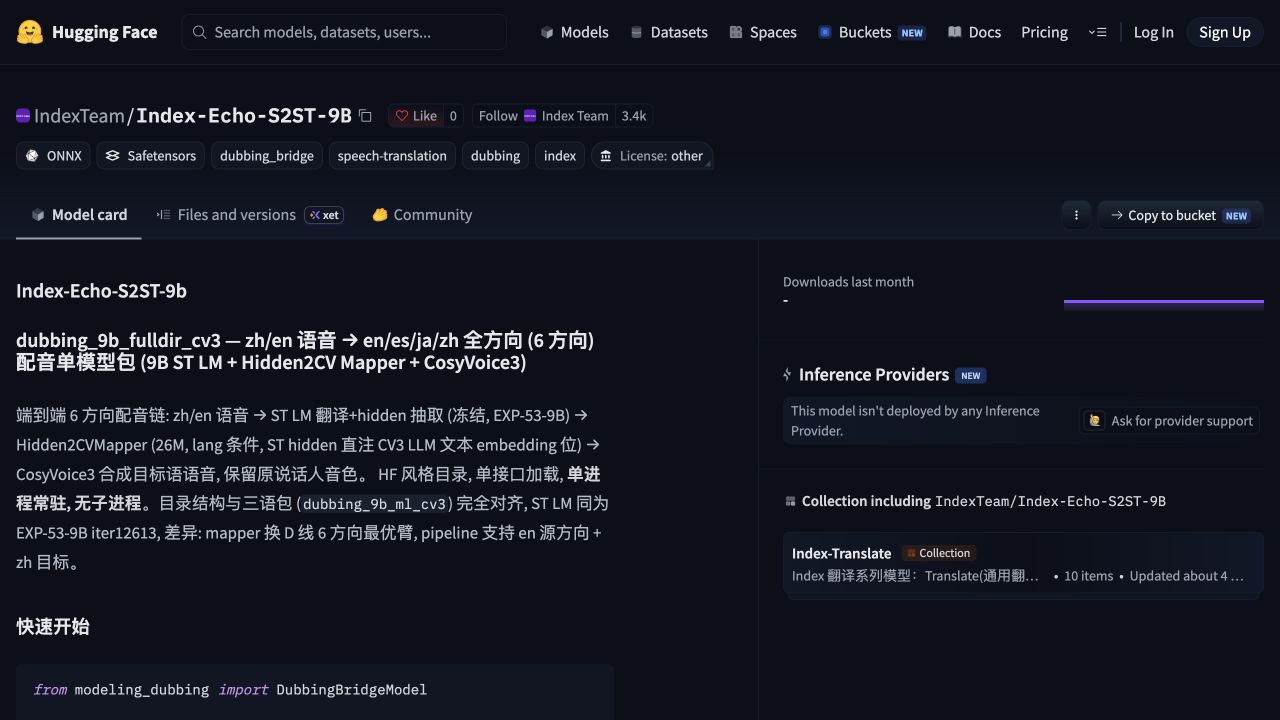
Task: Open the IndexTeam organization link
Action: pos(79,116)
